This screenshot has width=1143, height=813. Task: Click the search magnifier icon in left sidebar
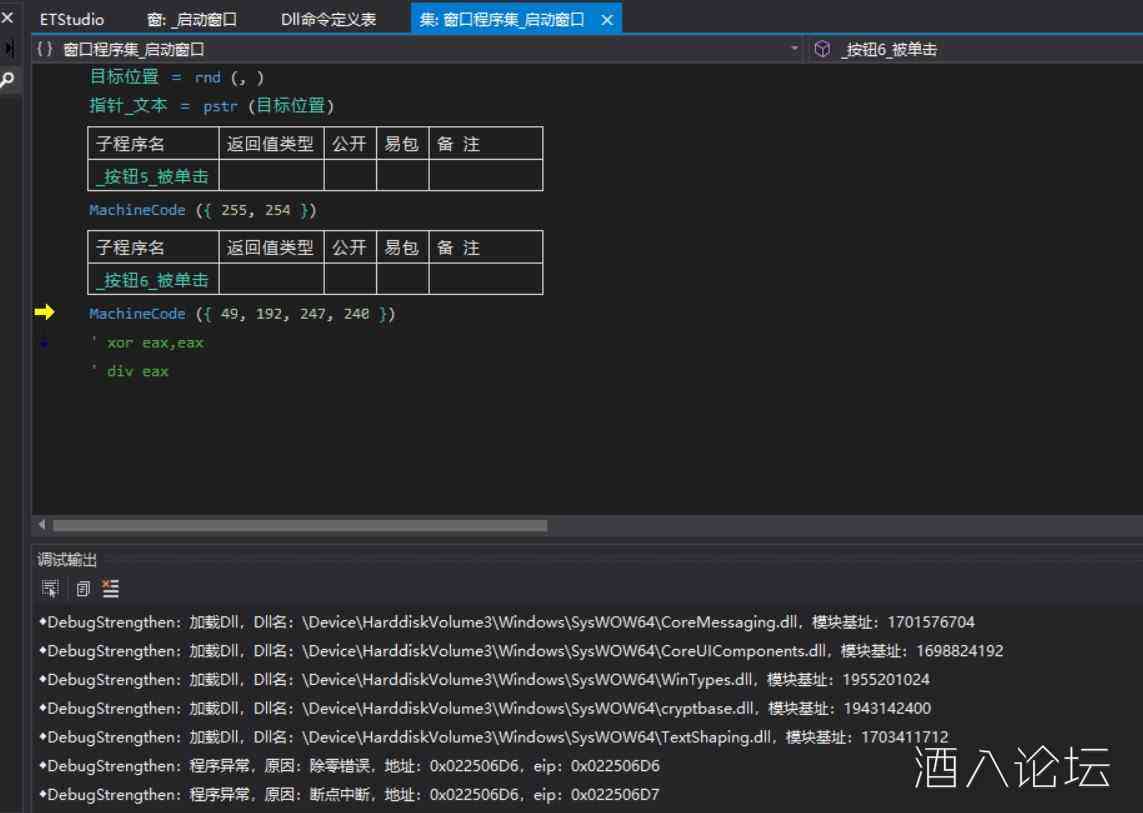(8, 80)
